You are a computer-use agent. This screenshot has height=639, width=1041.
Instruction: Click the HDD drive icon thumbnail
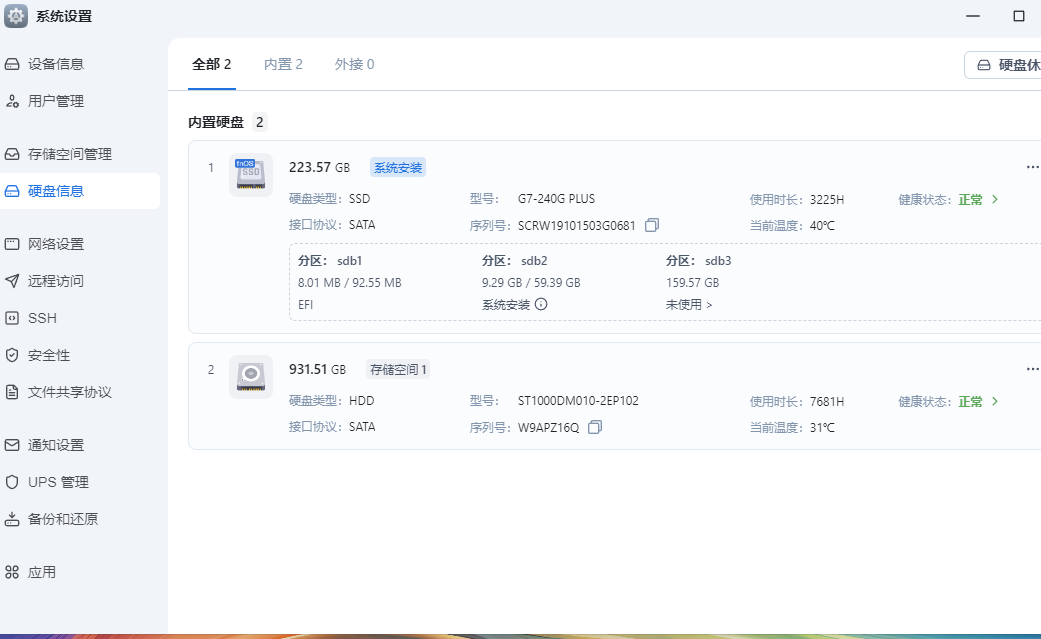click(250, 377)
